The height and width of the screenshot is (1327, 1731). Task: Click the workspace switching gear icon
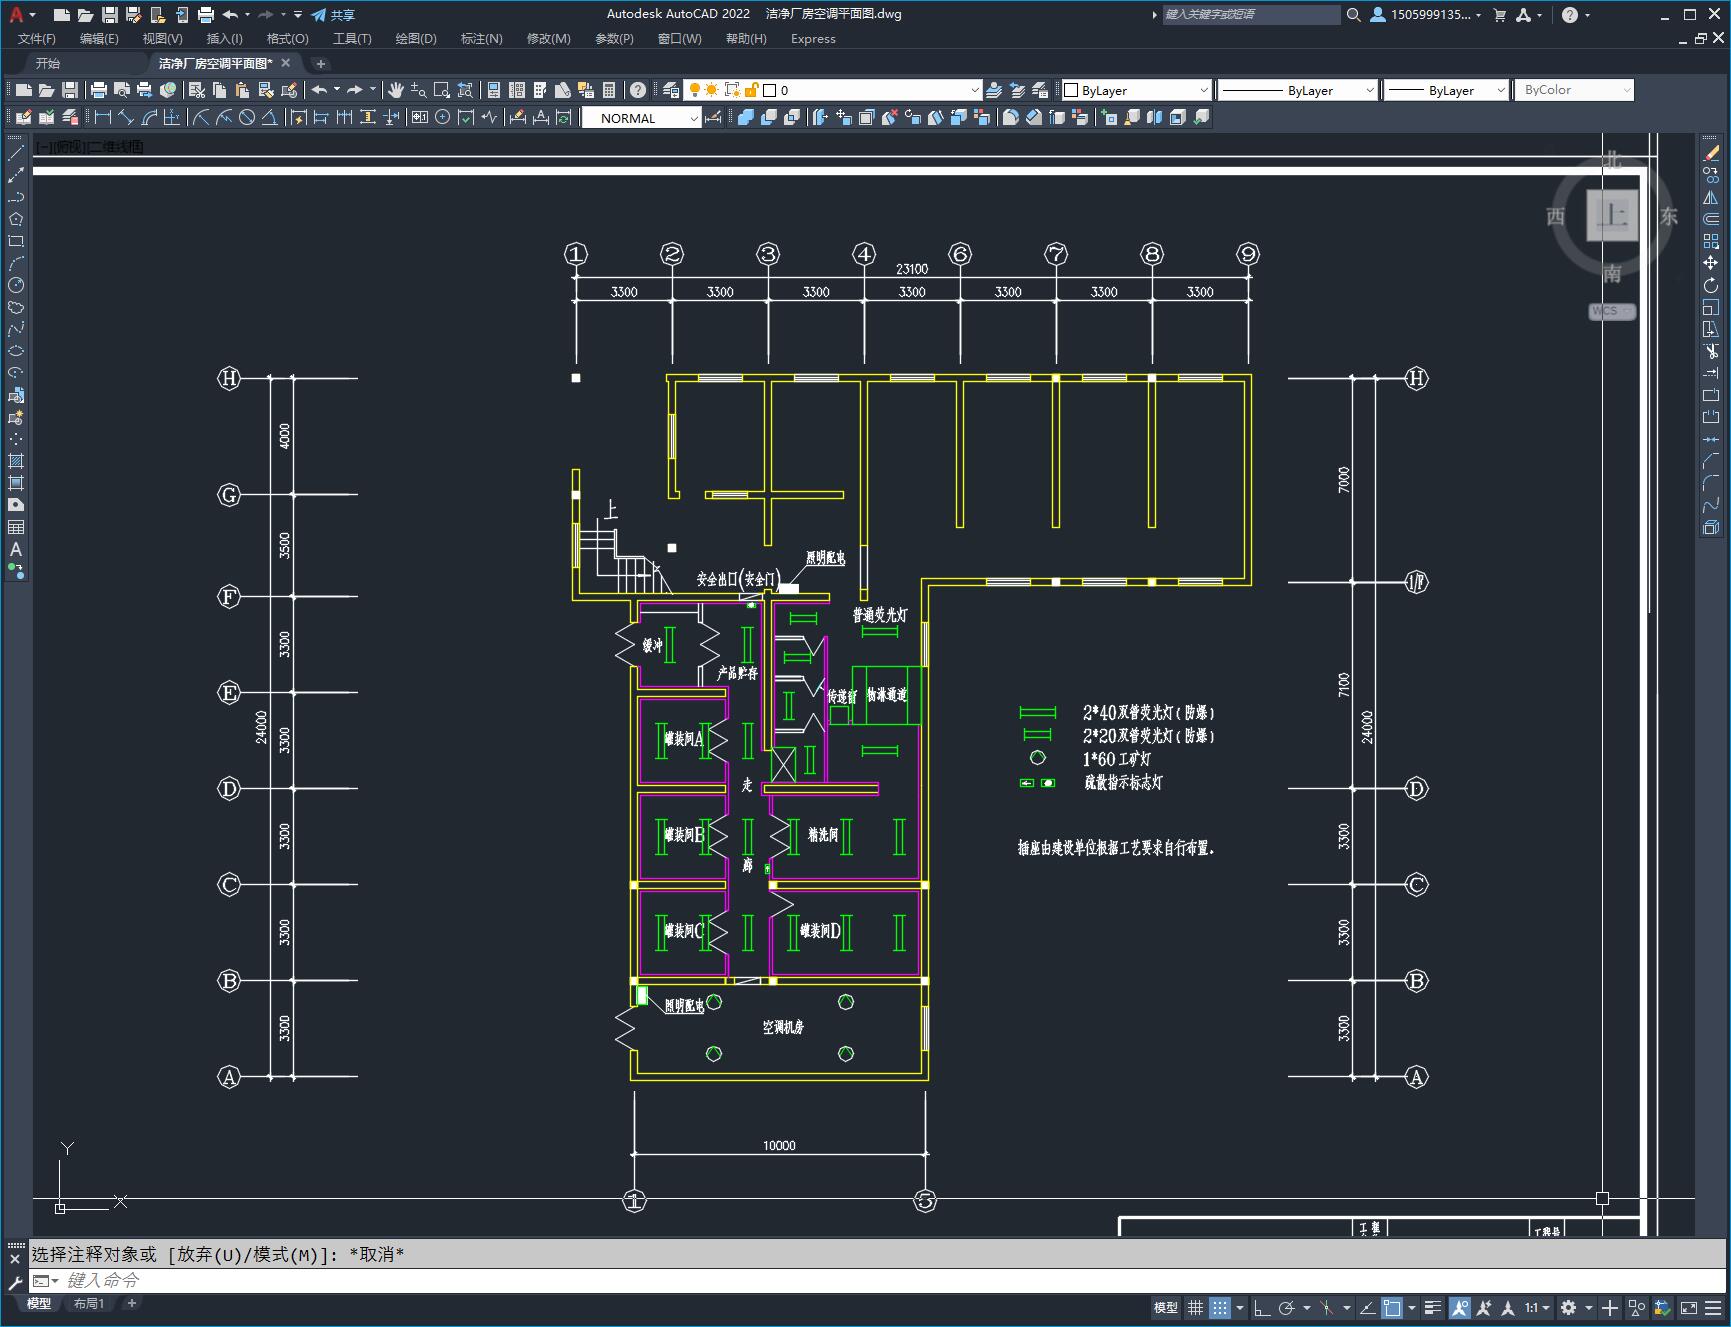click(1569, 1307)
